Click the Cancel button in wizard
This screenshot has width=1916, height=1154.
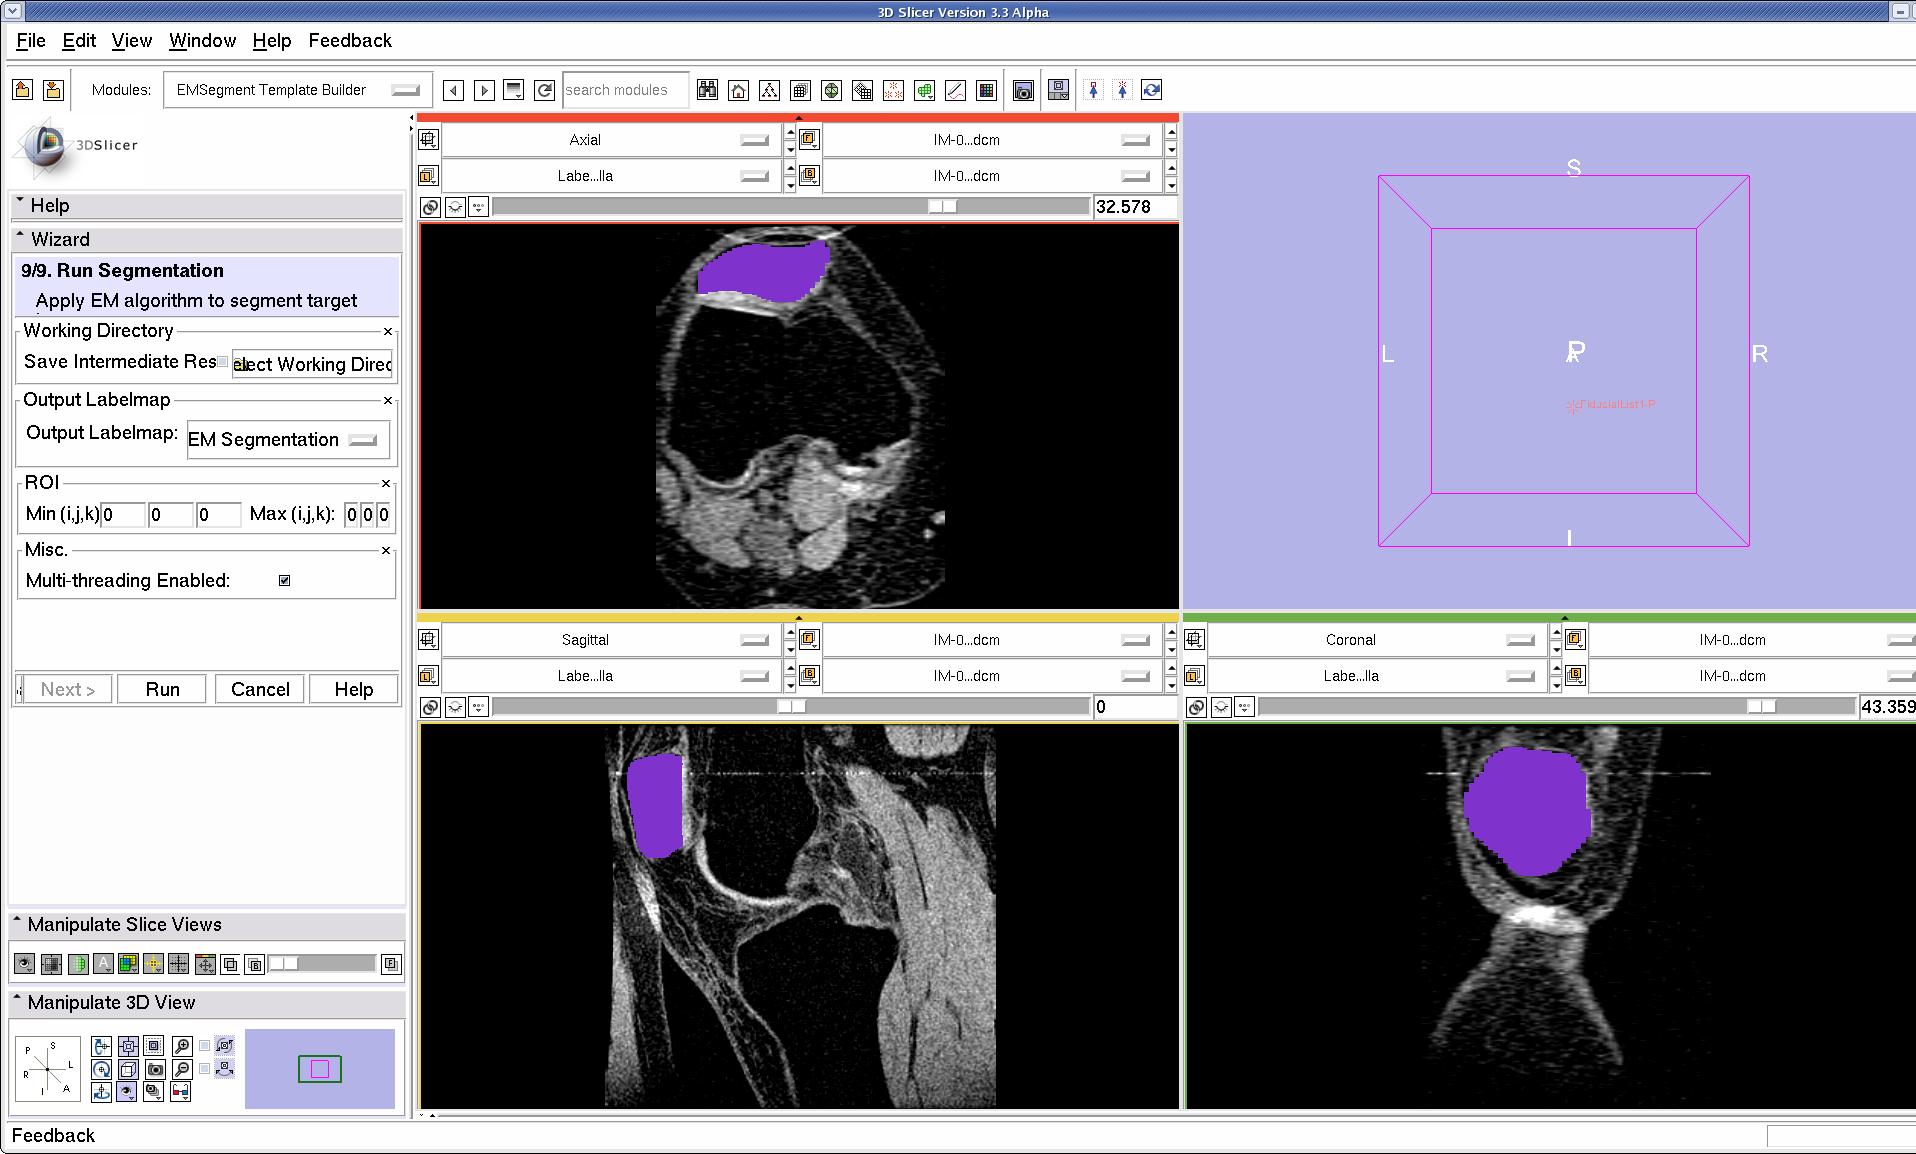(x=259, y=689)
